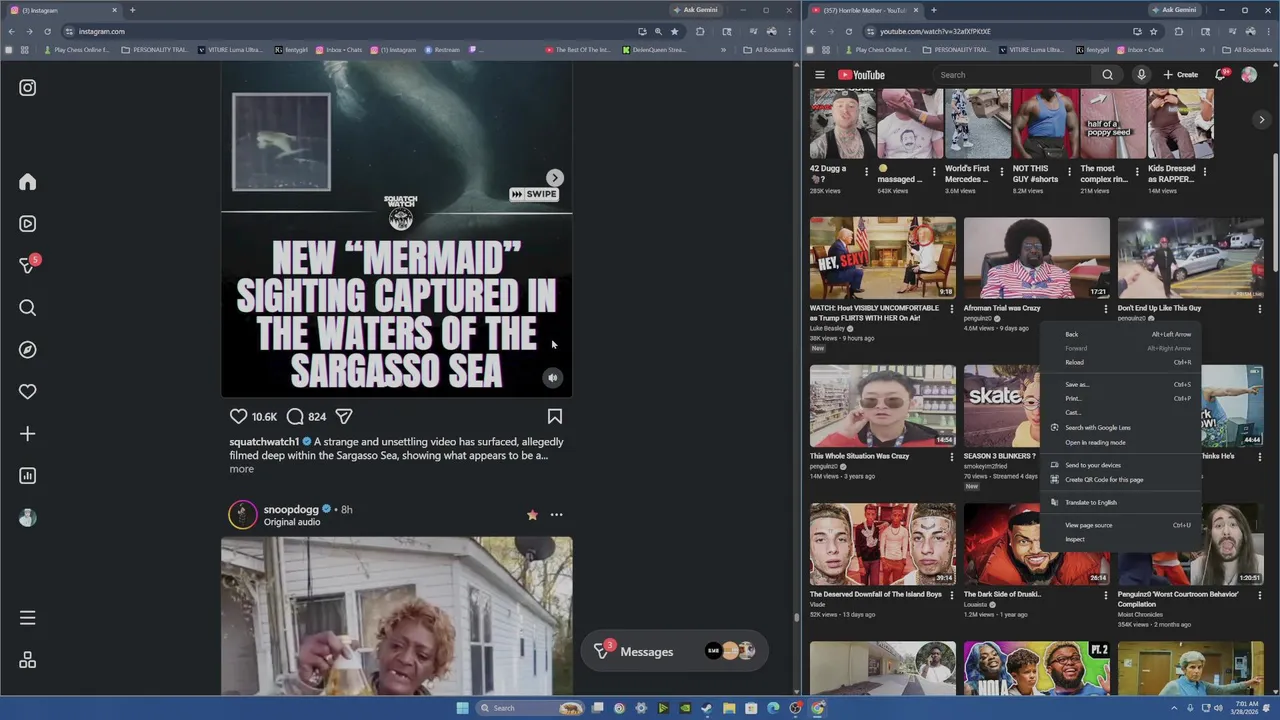Choose 'Translate to English' in context menu
1280x720 pixels.
[1120, 502]
